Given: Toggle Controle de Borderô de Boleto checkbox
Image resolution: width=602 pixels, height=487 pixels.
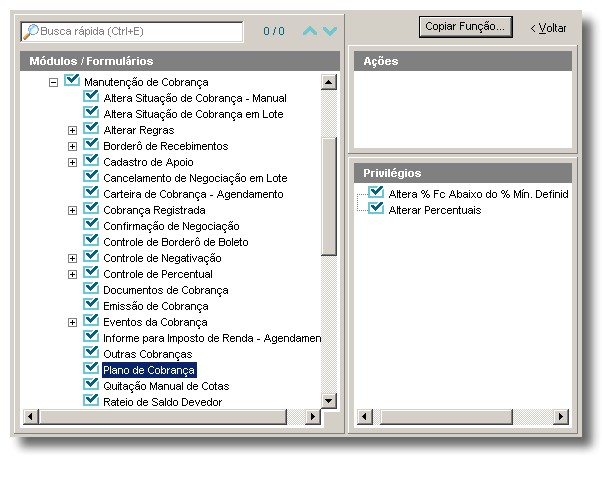Looking at the screenshot, I should tap(91, 240).
